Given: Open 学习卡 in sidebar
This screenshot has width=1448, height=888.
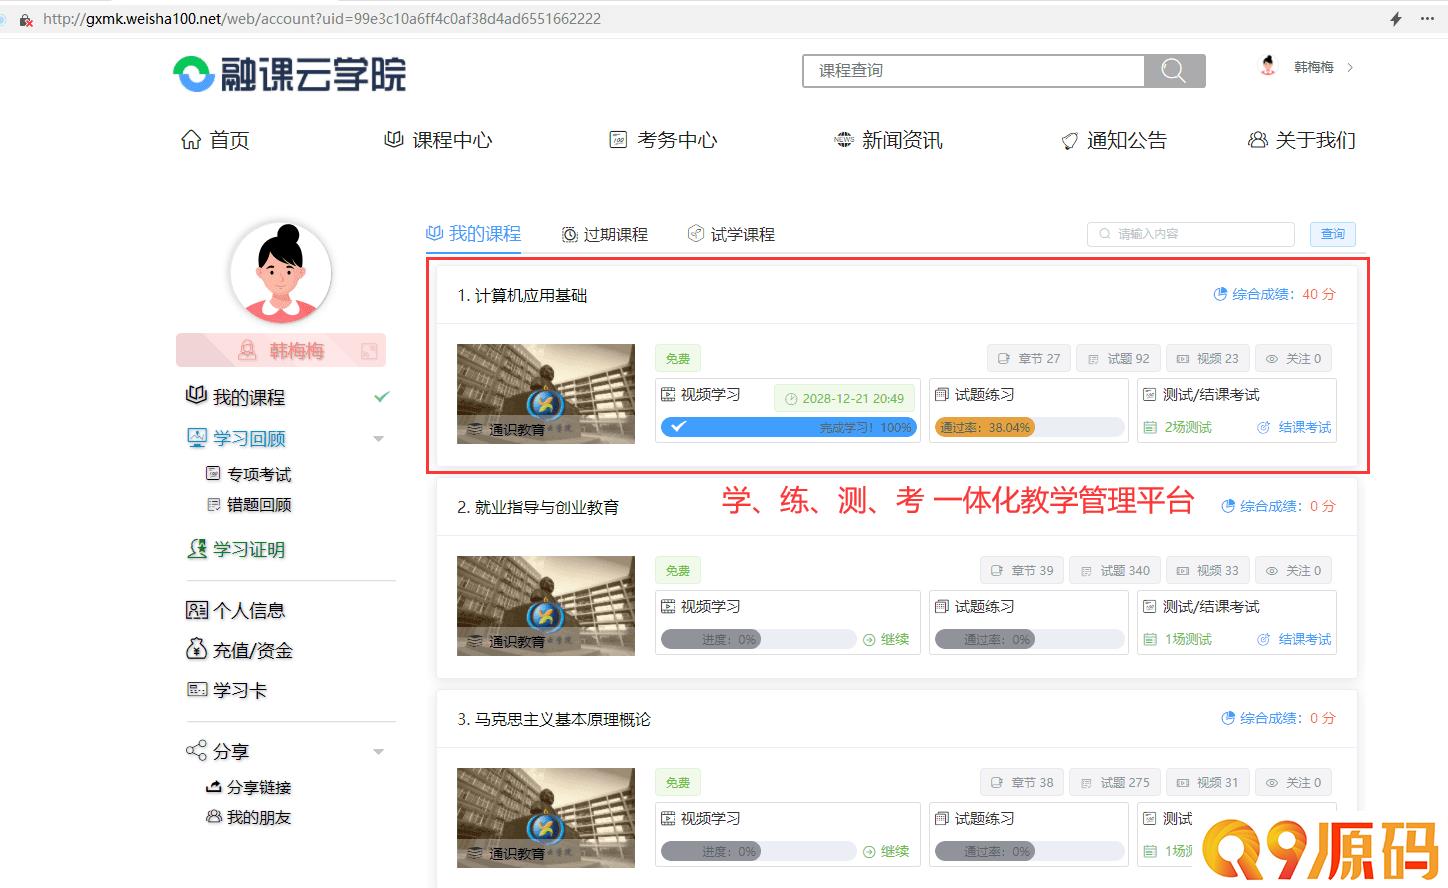Looking at the screenshot, I should 227,690.
